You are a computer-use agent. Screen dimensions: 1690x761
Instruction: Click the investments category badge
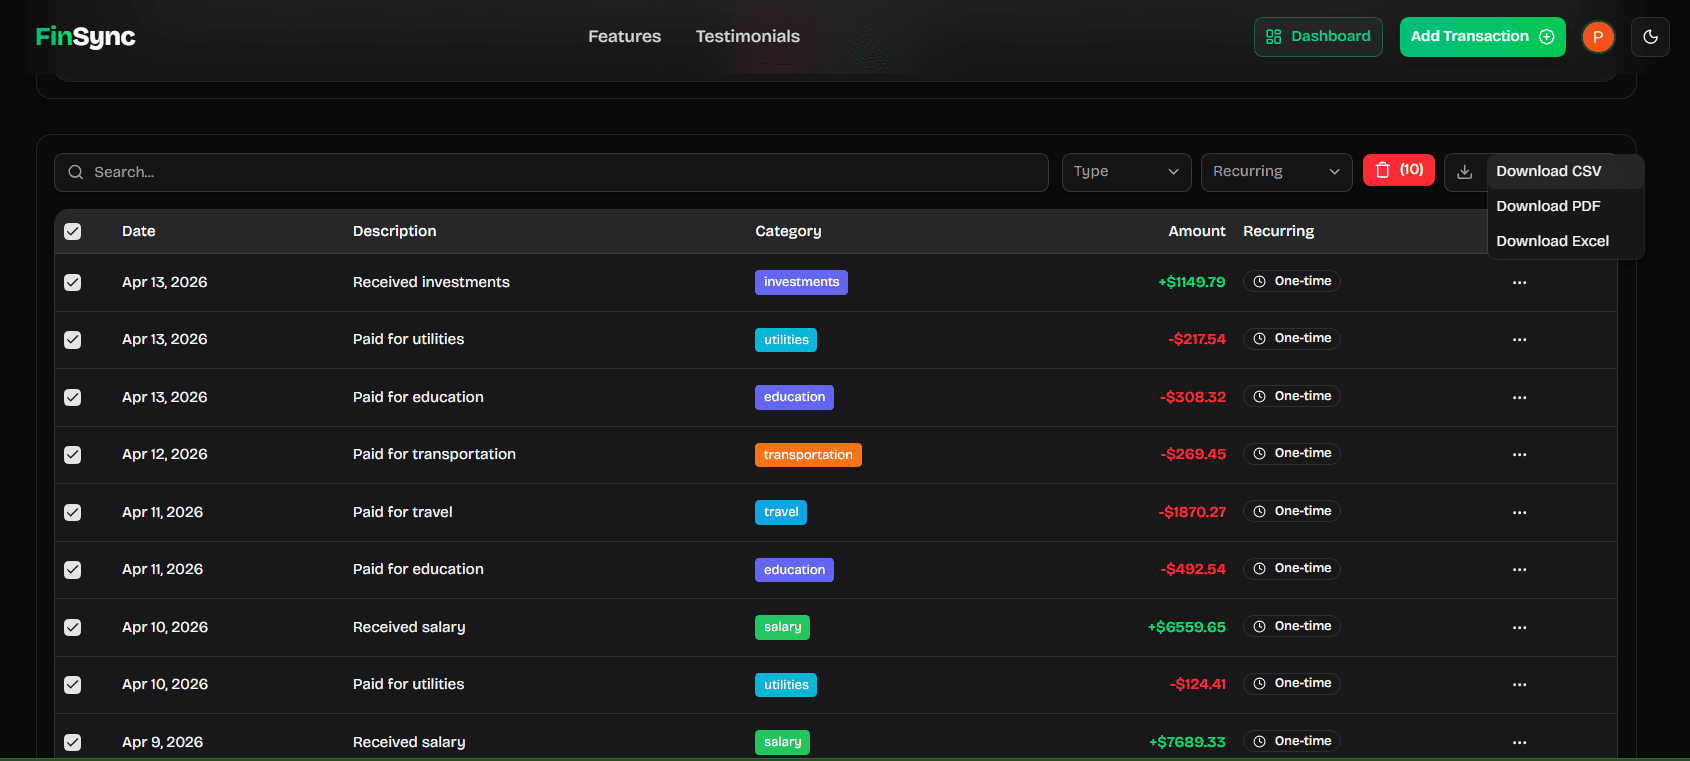pos(801,282)
